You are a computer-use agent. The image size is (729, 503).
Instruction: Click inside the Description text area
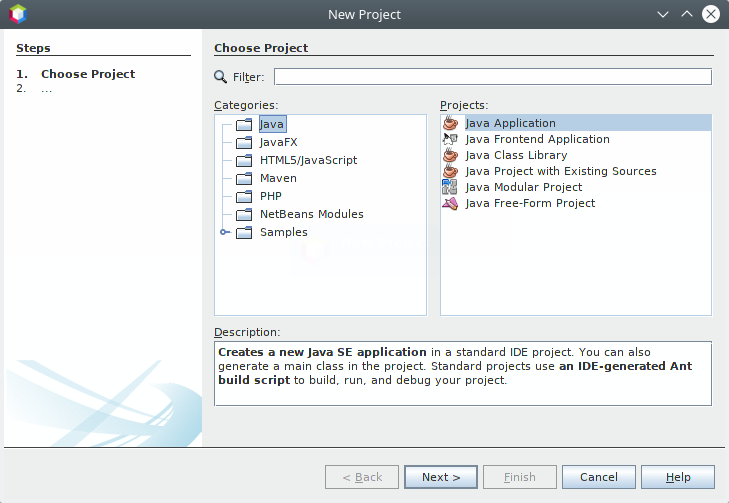pyautogui.click(x=463, y=374)
